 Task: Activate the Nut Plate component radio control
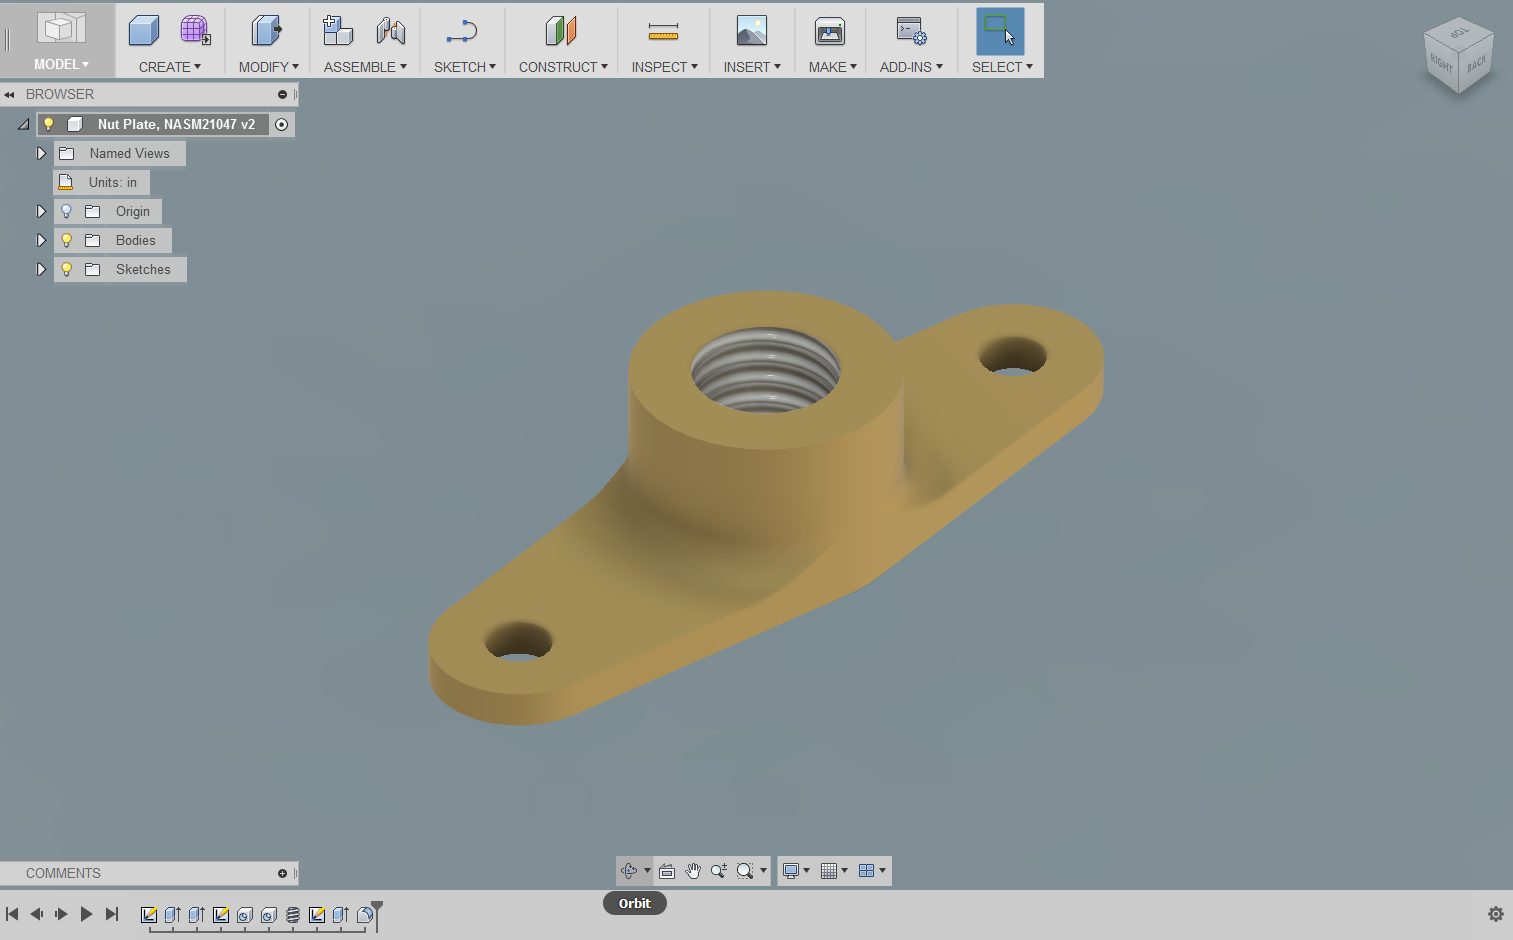(282, 124)
